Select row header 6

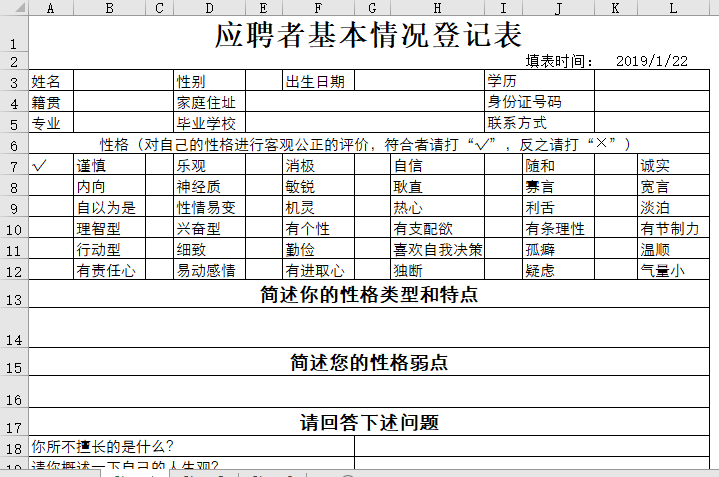click(14, 145)
